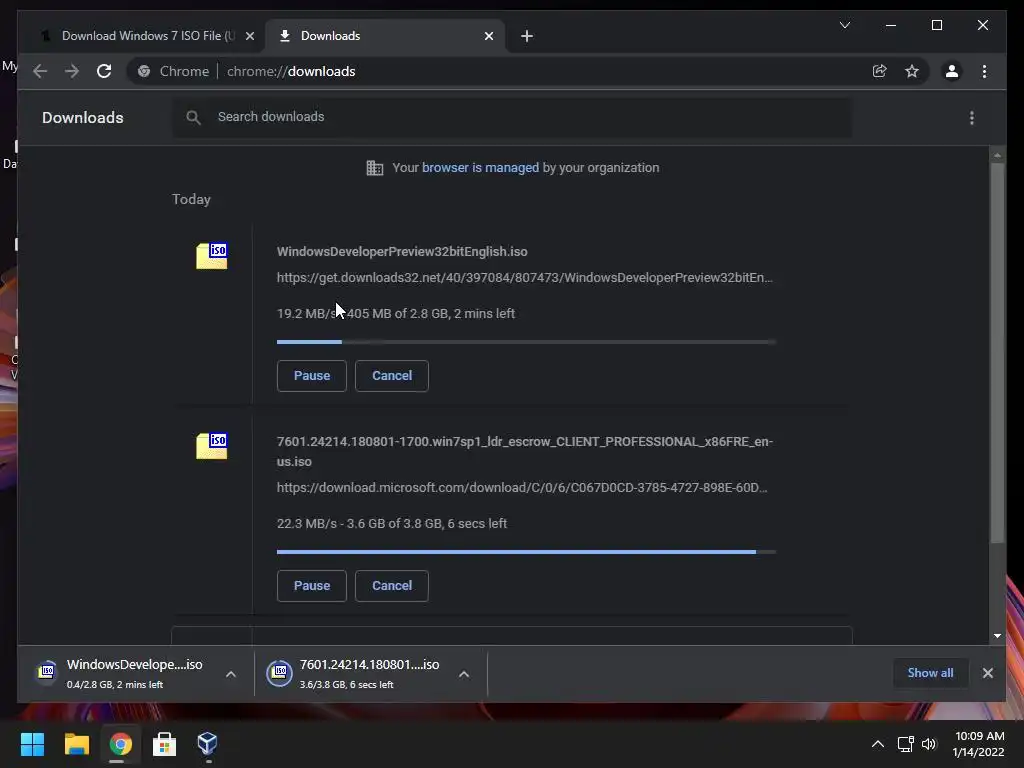Open download.microsoft.com source URL link

(x=522, y=488)
